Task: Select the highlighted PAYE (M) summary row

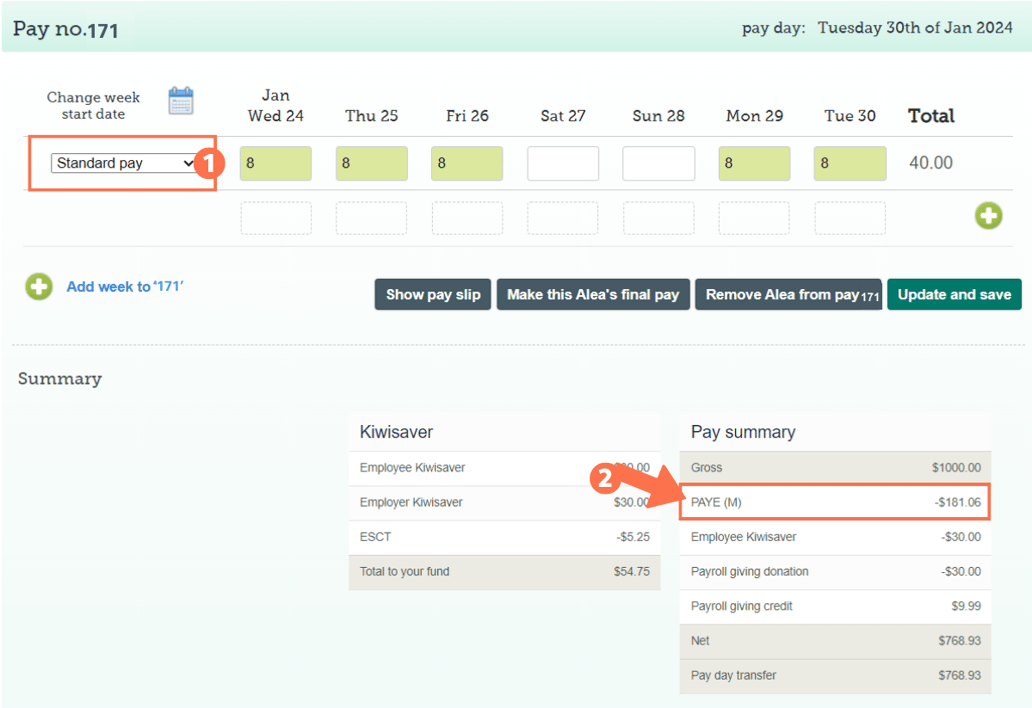Action: pos(835,502)
